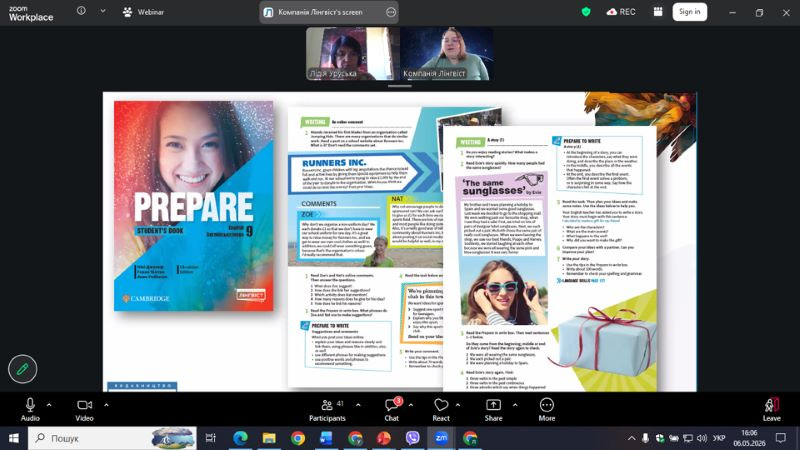
Task: Turn on the Video camera
Action: click(84, 410)
